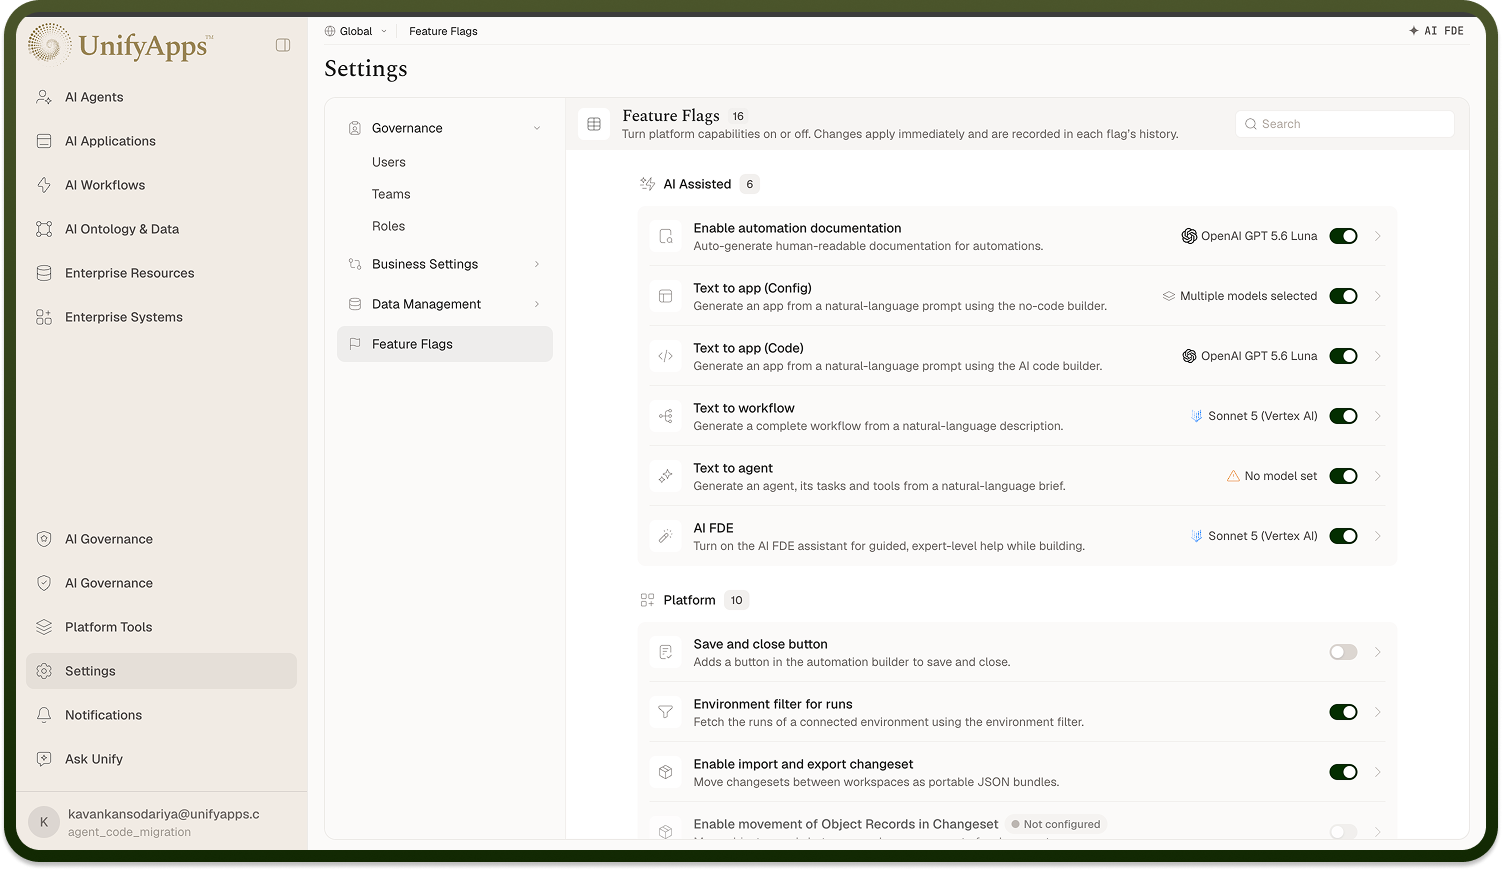Click the AI FDE sparkle button
Screen dimensions: 1502x870
click(1436, 31)
